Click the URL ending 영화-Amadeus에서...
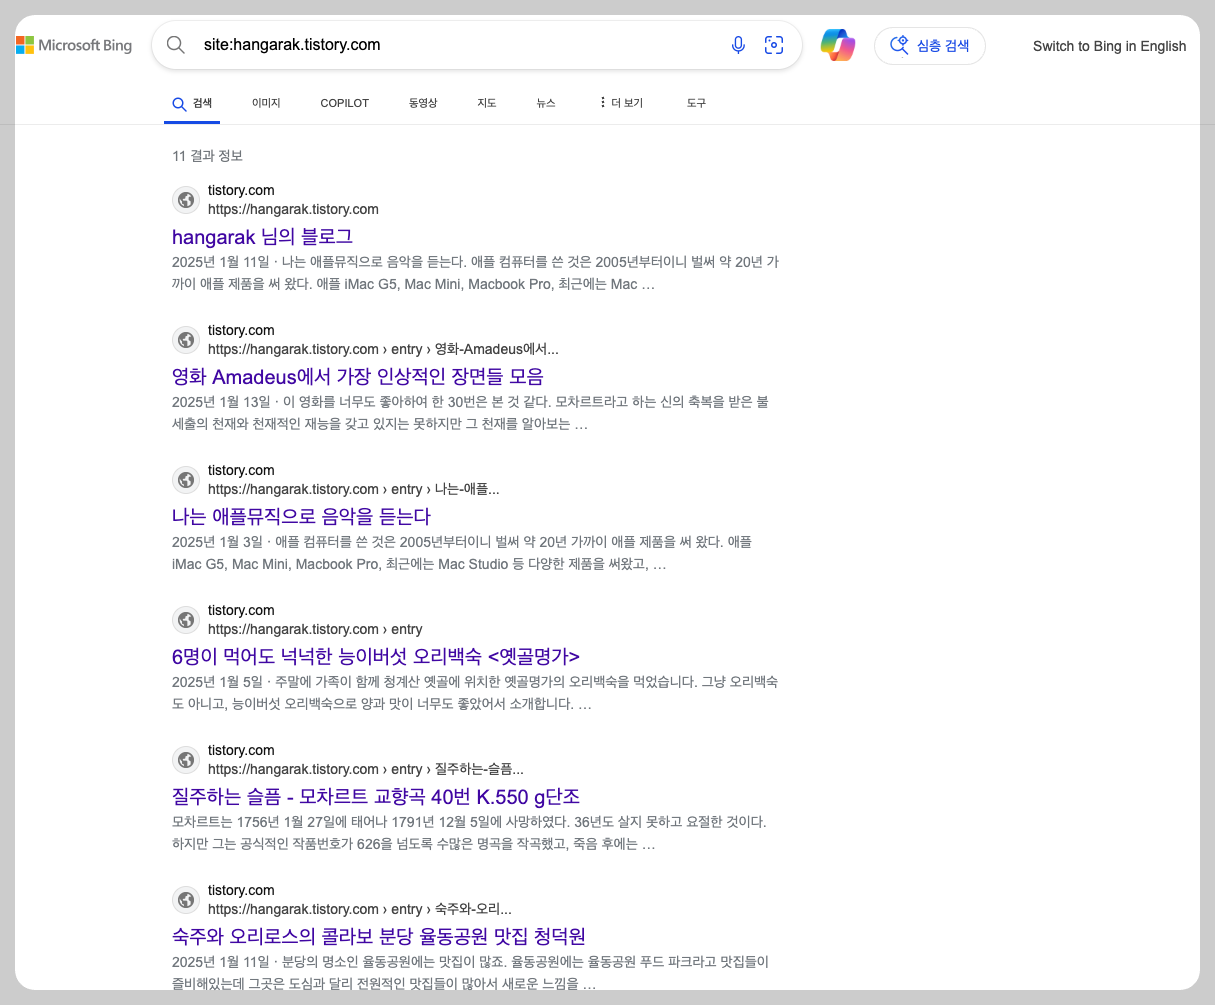Viewport: 1215px width, 1005px height. [x=383, y=350]
